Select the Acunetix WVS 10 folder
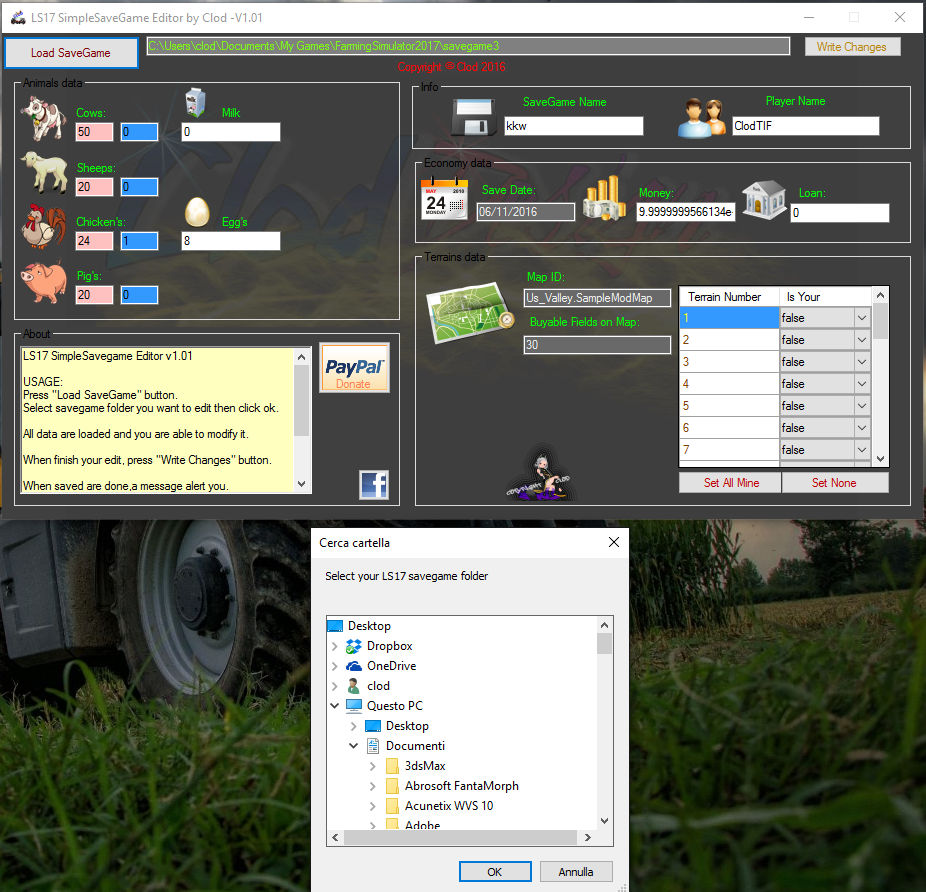The width and height of the screenshot is (926, 892). 449,806
